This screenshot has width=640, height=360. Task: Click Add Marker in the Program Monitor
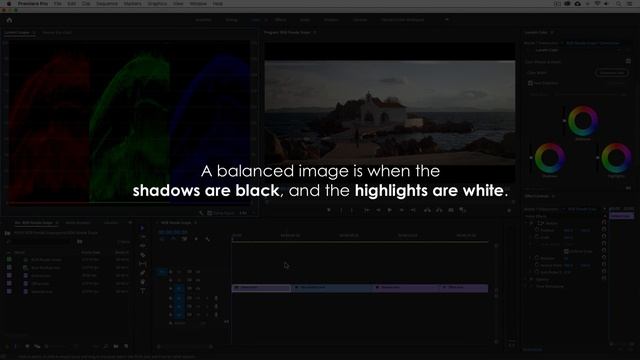[329, 210]
